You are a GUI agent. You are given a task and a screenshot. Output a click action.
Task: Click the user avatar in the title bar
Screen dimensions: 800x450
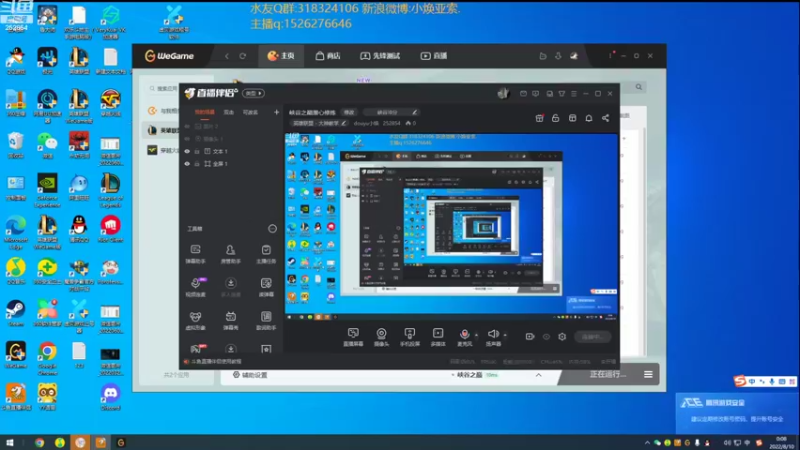[x=503, y=93]
